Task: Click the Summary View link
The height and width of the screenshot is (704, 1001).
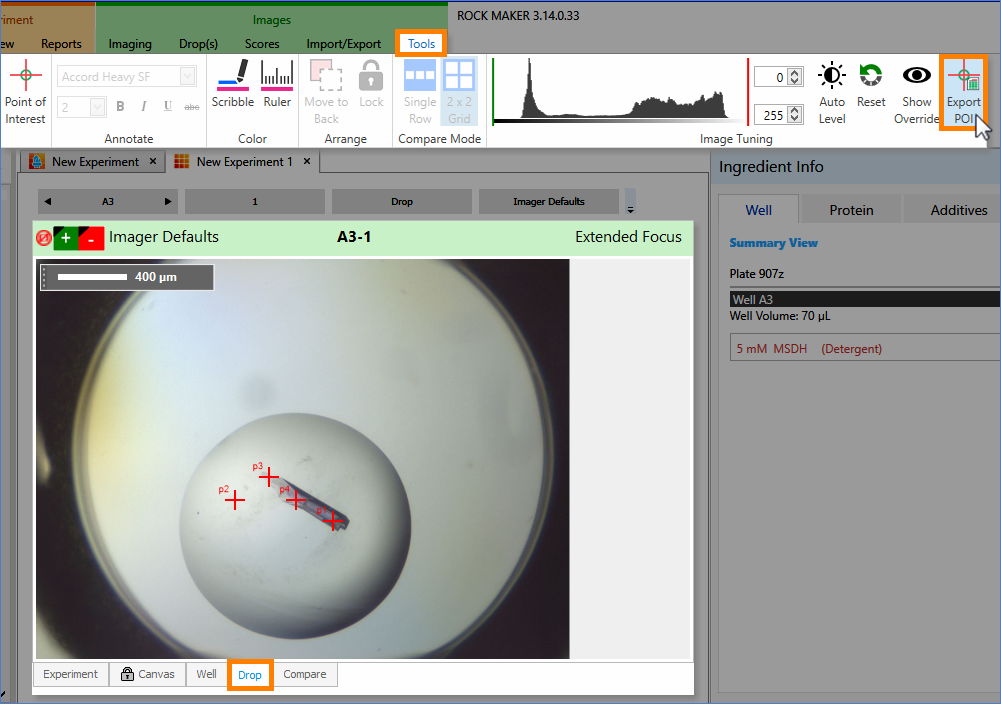Action: tap(773, 243)
